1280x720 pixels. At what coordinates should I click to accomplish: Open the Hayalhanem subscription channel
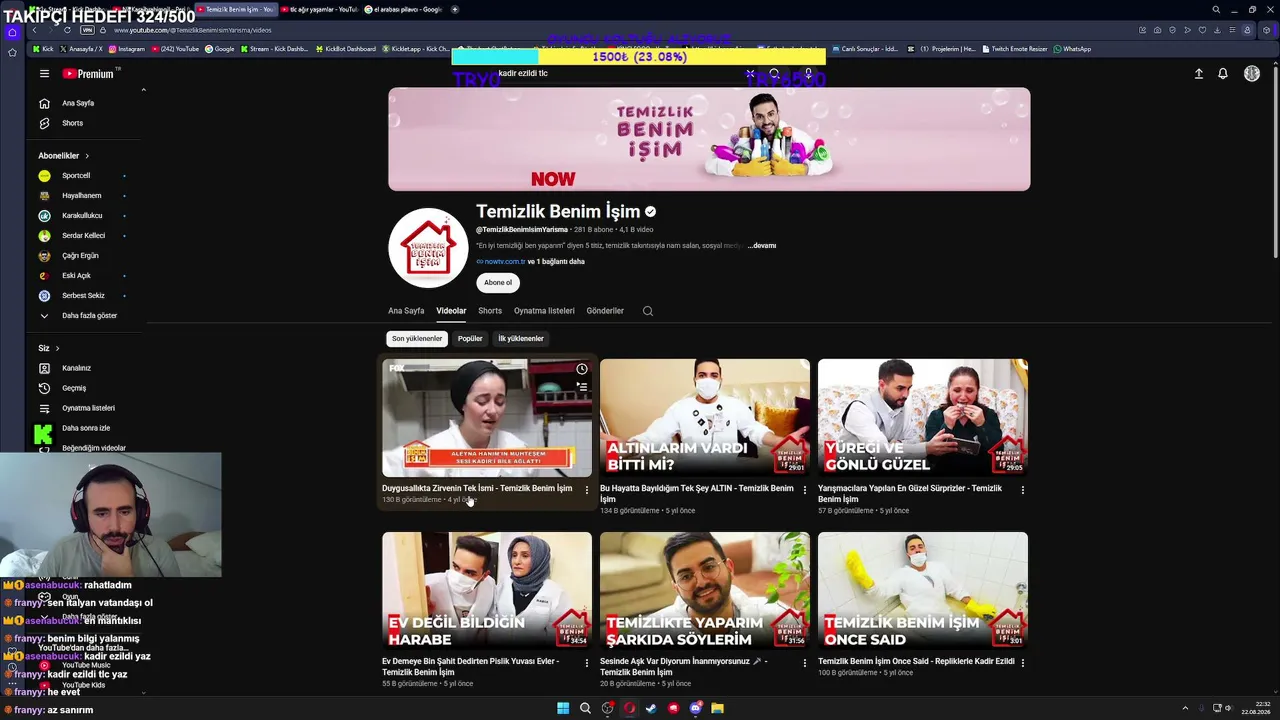(81, 196)
